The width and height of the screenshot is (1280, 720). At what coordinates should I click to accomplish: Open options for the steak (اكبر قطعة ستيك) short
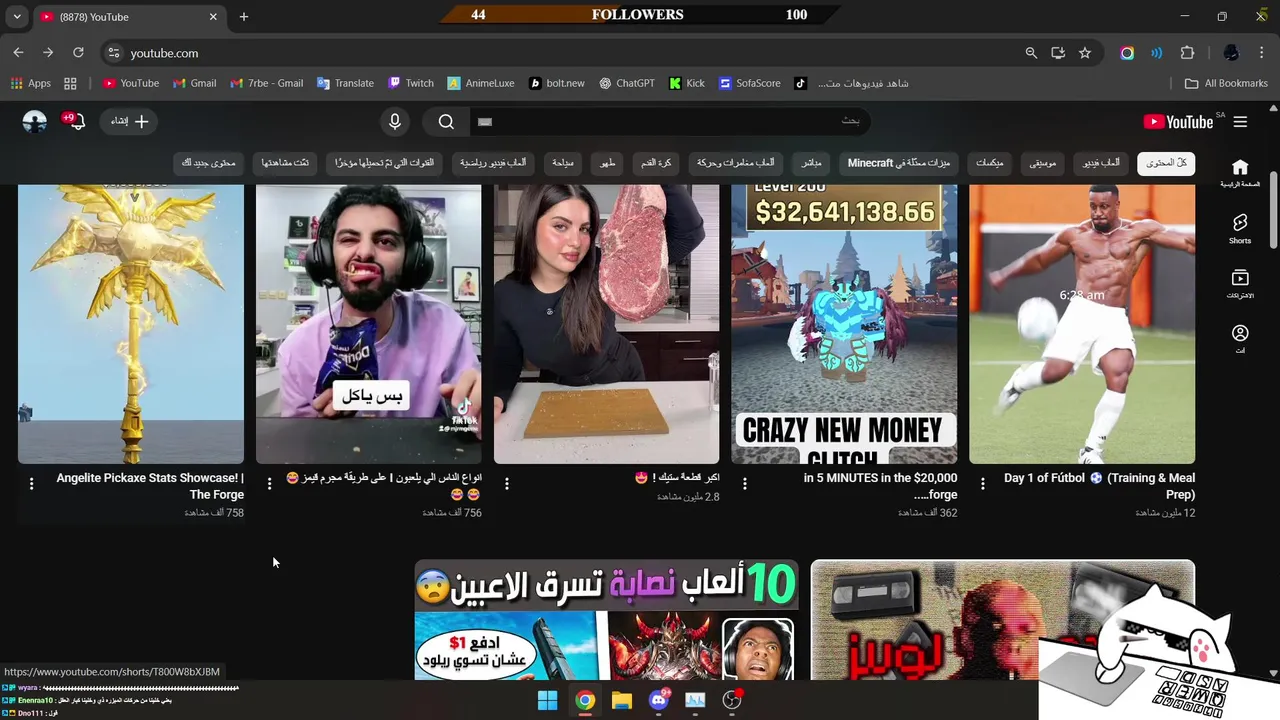507,483
